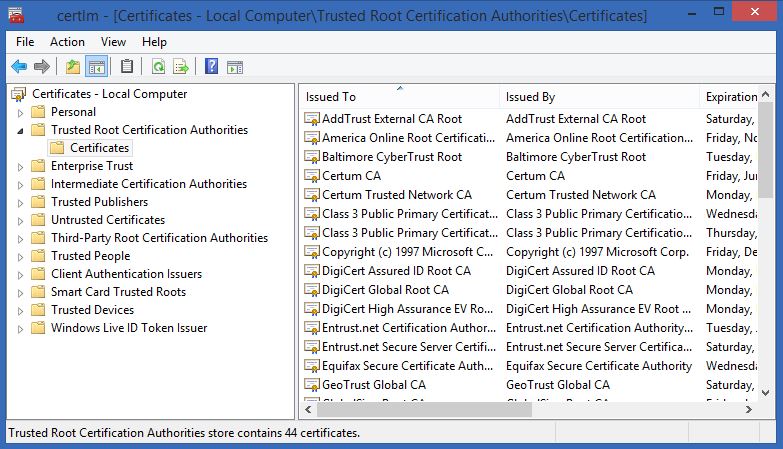Open Help via the question mark icon
The width and height of the screenshot is (783, 449).
click(x=211, y=67)
